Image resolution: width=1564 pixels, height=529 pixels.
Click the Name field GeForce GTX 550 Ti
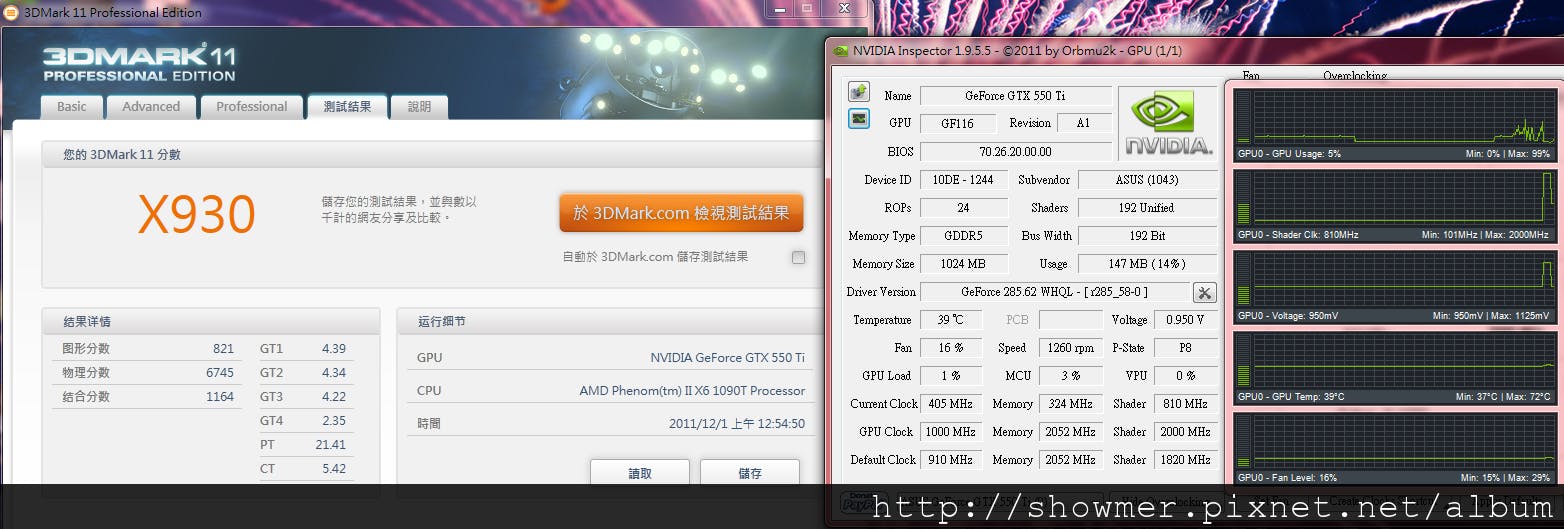tap(1015, 96)
